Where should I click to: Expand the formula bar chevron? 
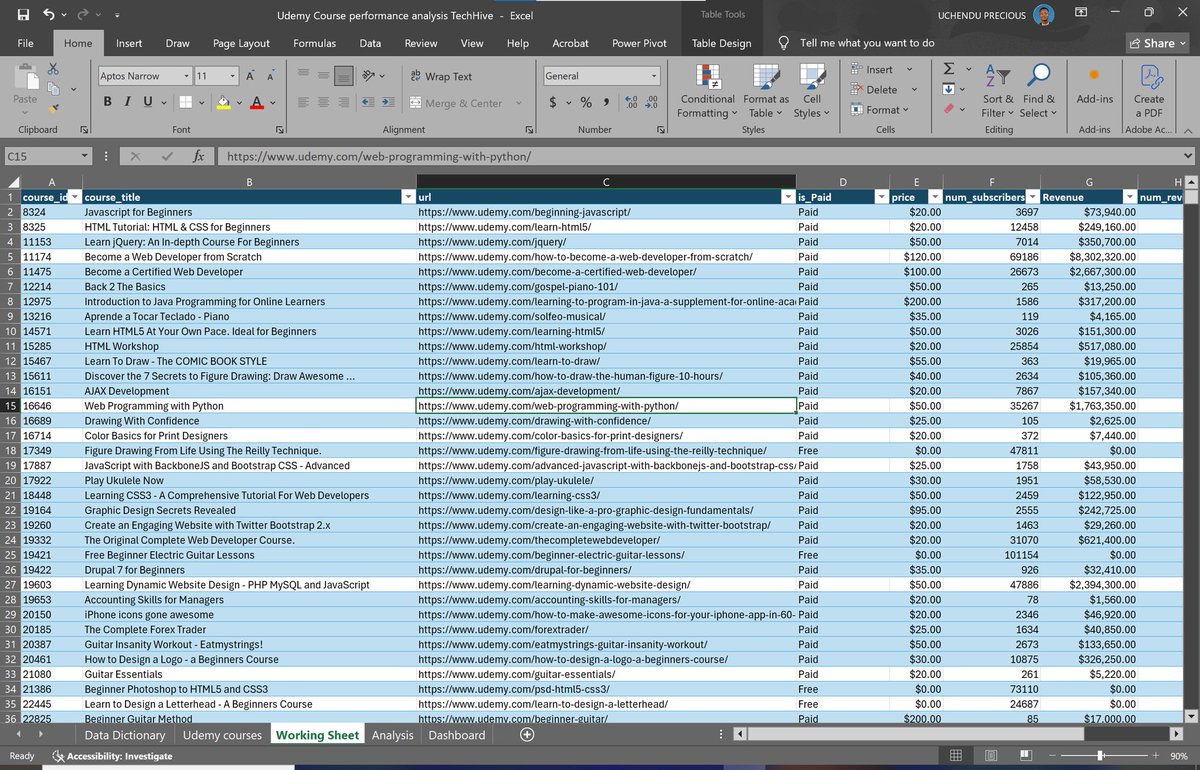pyautogui.click(x=1187, y=156)
